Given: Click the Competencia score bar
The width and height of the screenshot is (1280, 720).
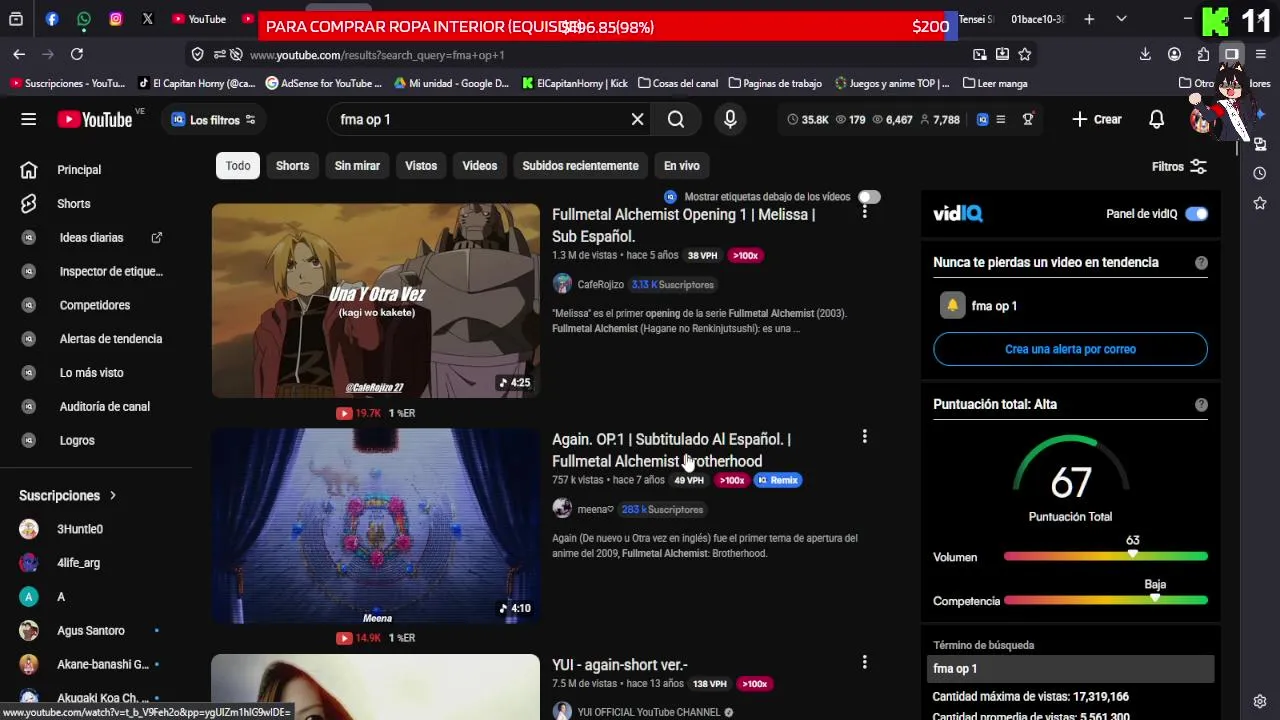Looking at the screenshot, I should [x=1106, y=600].
